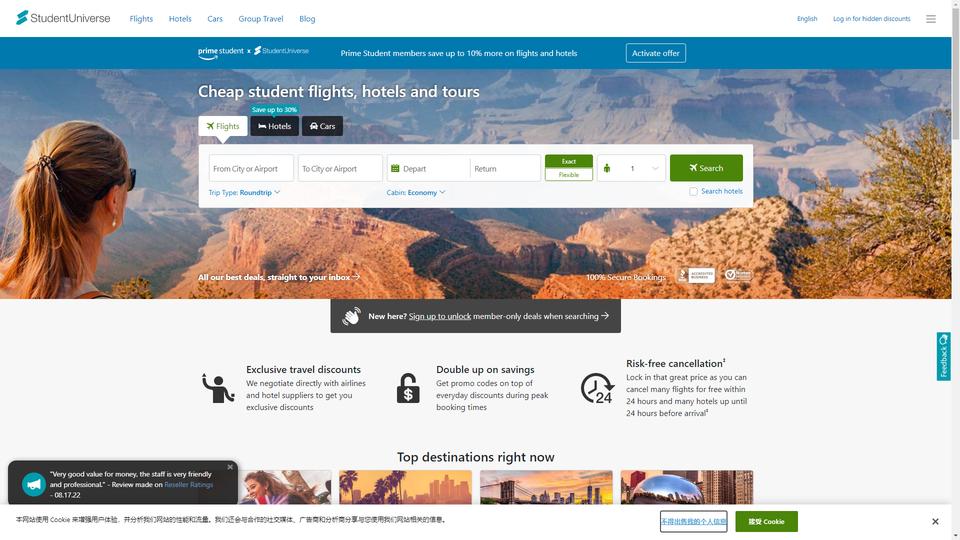Screen dimensions: 960x540
Task: Click the StudentUniverse logo
Action: coord(63,18)
